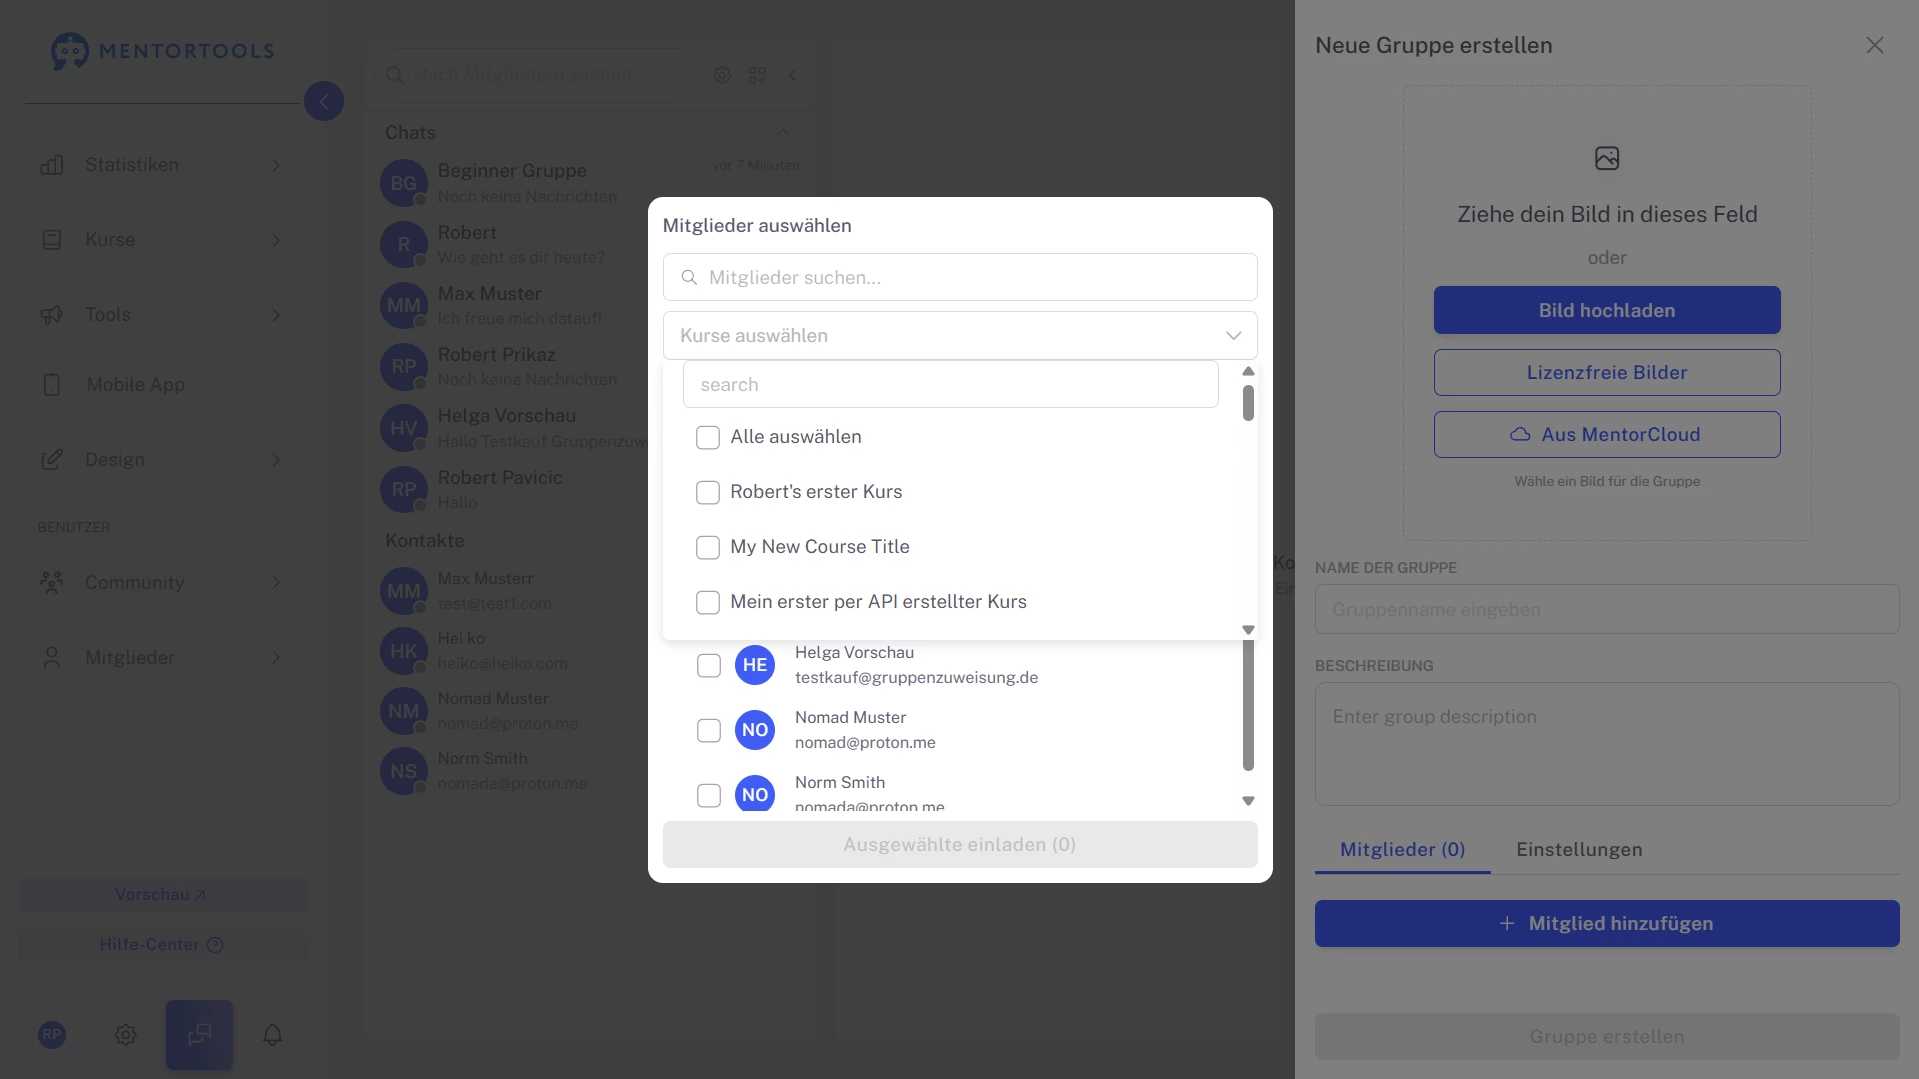Screen dimensions: 1919x1079
Task: Expand the Community sidebar section
Action: [x=160, y=582]
